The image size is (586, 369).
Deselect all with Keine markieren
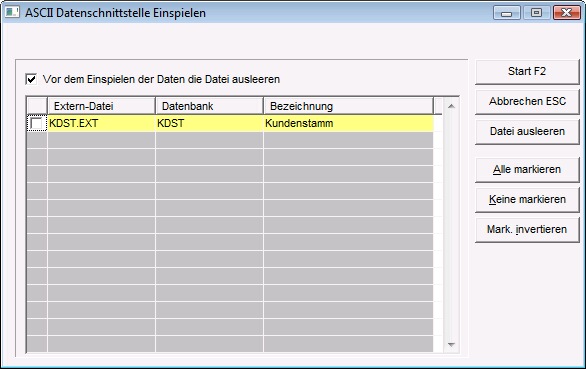point(527,199)
